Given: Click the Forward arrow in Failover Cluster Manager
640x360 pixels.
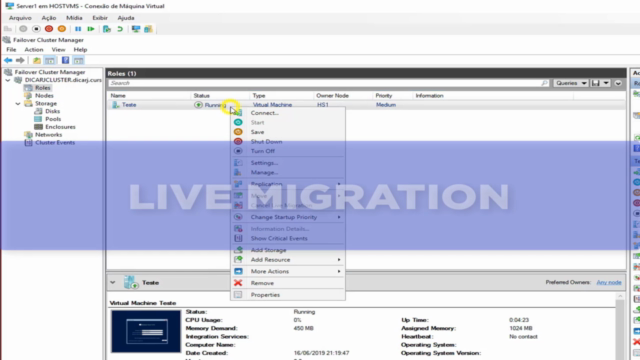Looking at the screenshot, I should coord(20,60).
